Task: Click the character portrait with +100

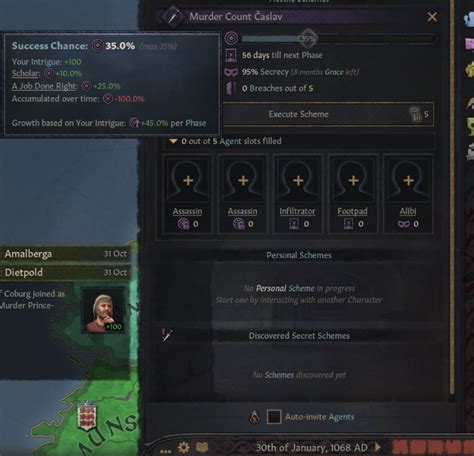Action: click(103, 310)
